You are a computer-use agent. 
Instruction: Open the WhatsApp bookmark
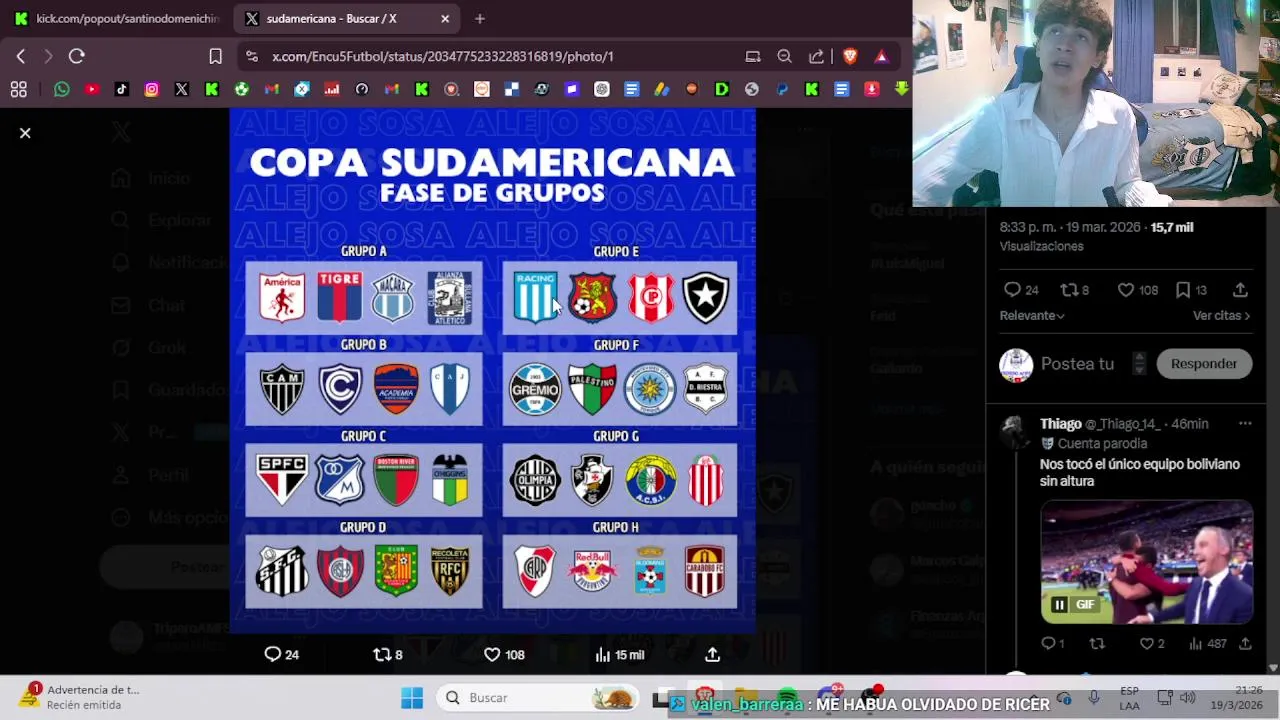tap(62, 90)
